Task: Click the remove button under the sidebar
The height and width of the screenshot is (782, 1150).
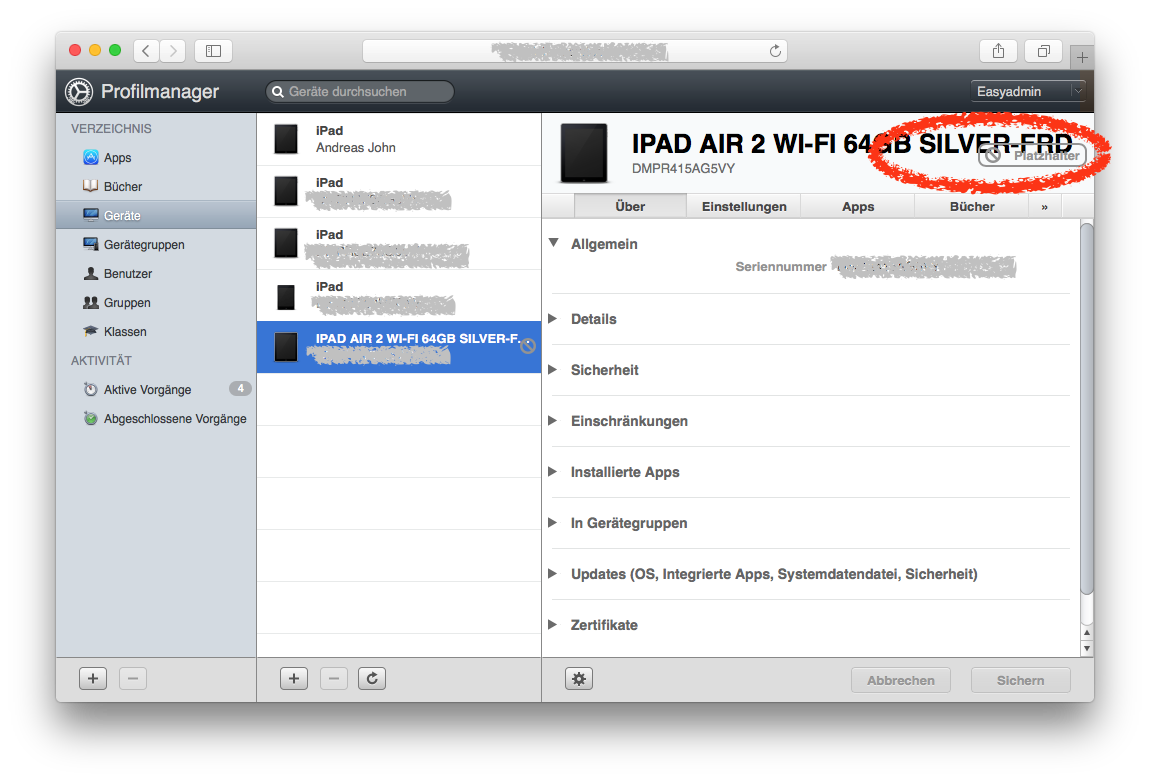Action: point(133,679)
